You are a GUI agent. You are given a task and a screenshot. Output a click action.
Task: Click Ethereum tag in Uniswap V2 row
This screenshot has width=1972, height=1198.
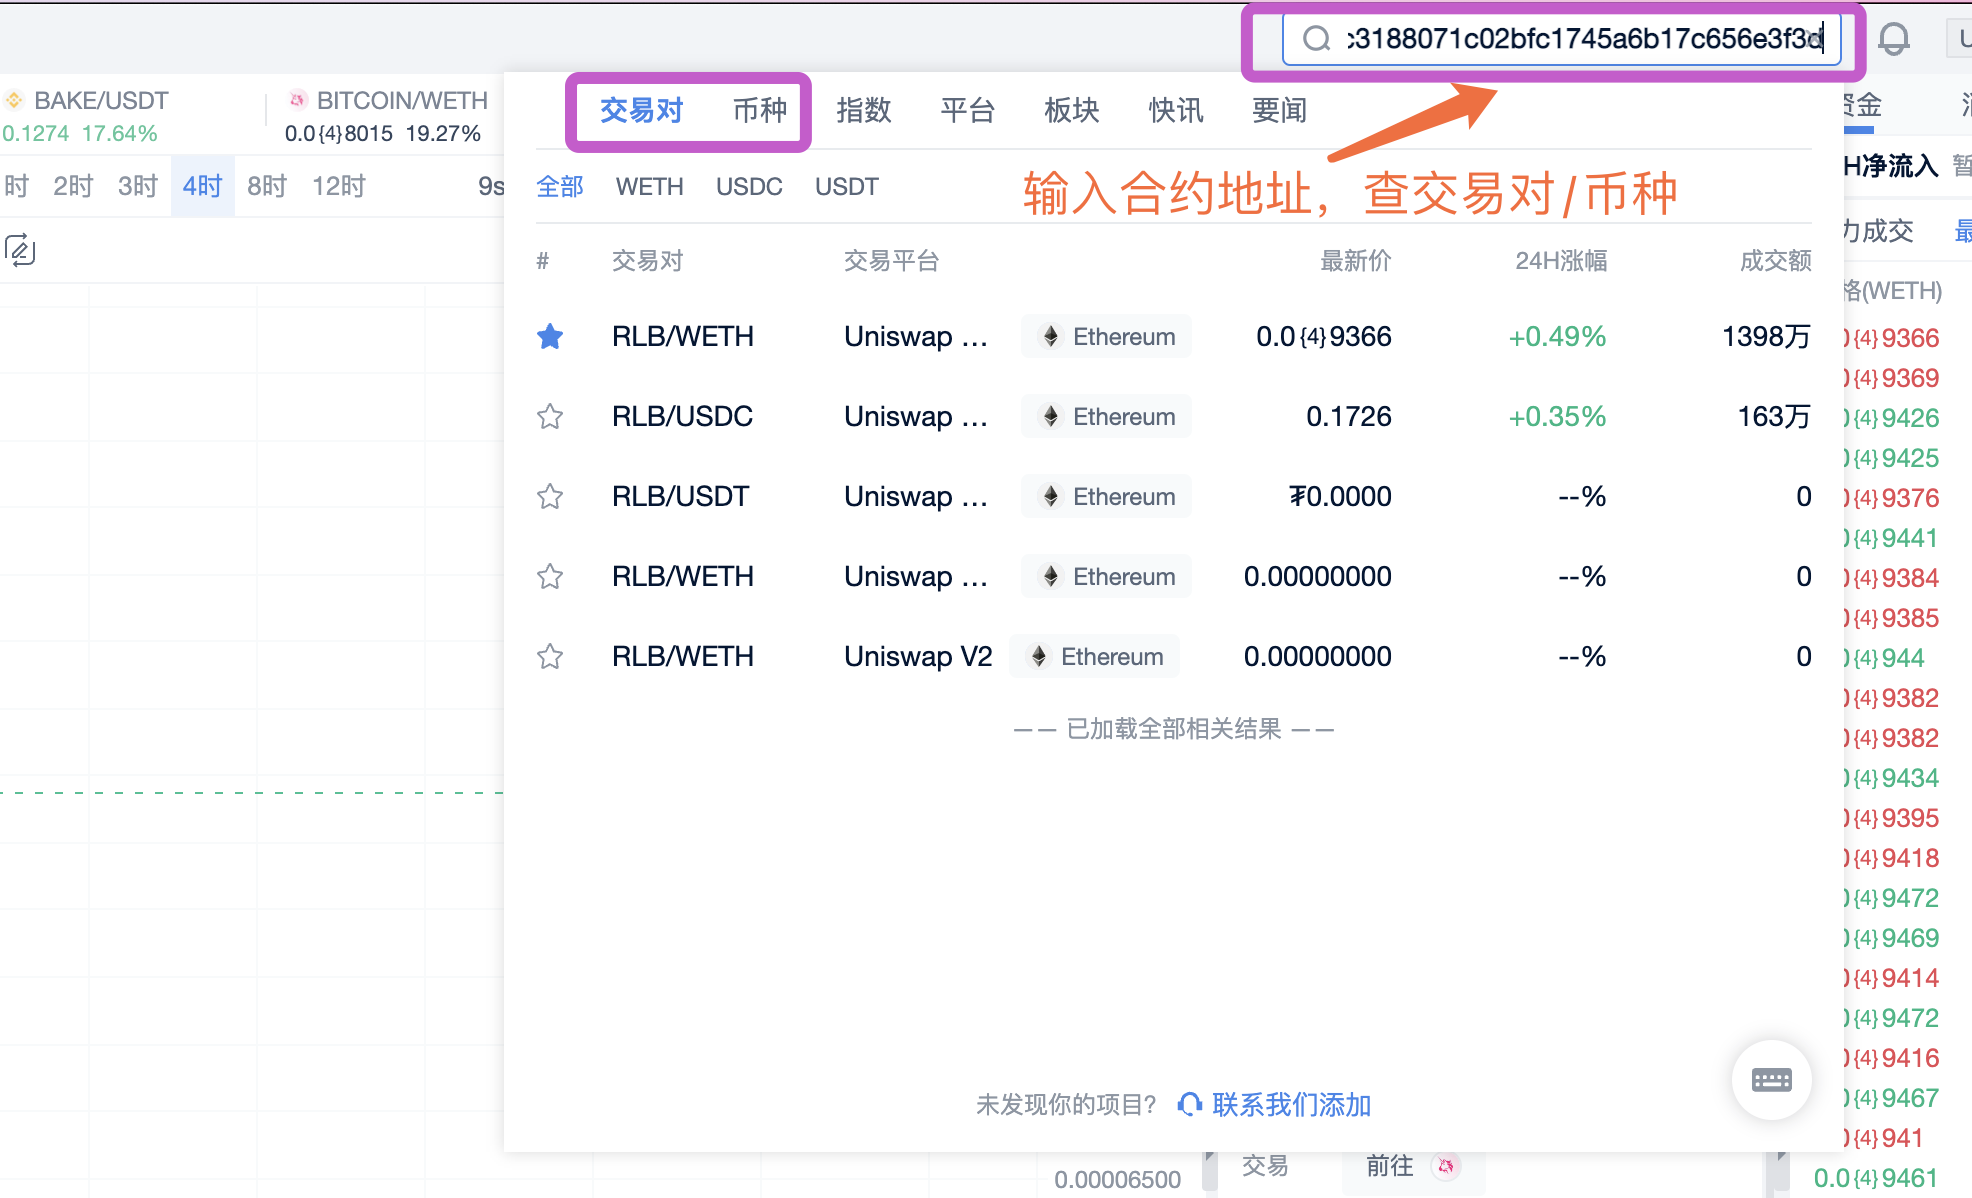[1095, 656]
